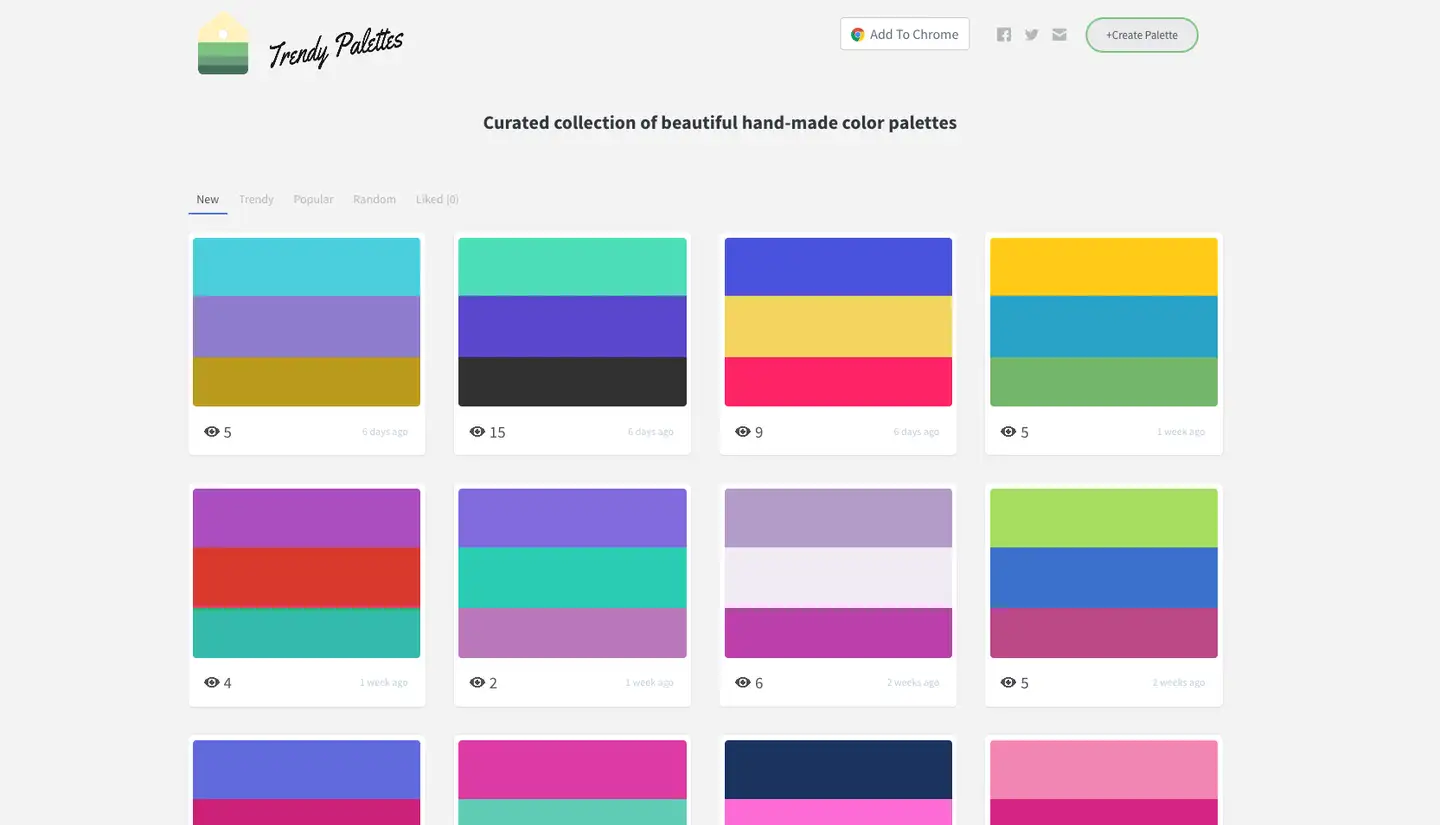The height and width of the screenshot is (825, 1440).
Task: Show the Liked palettes tab
Action: (437, 200)
